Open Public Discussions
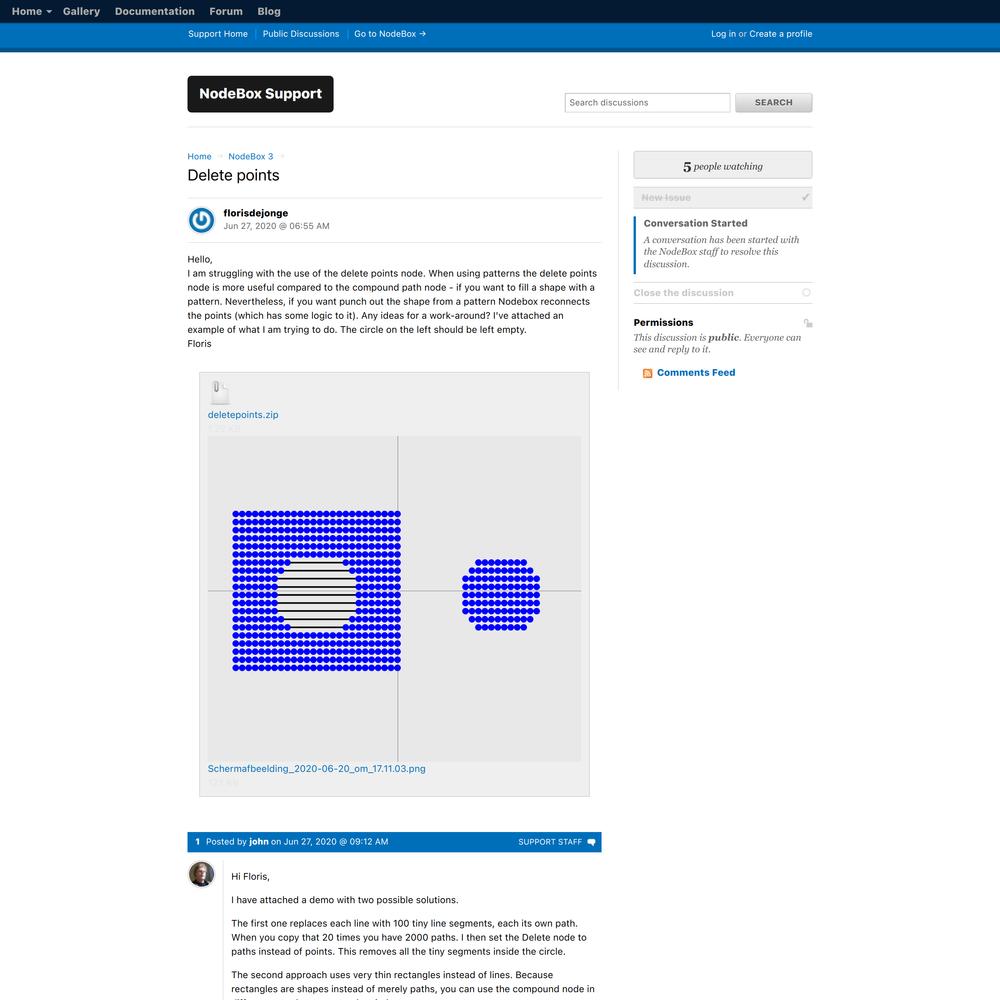This screenshot has width=1000, height=1000. tap(301, 34)
